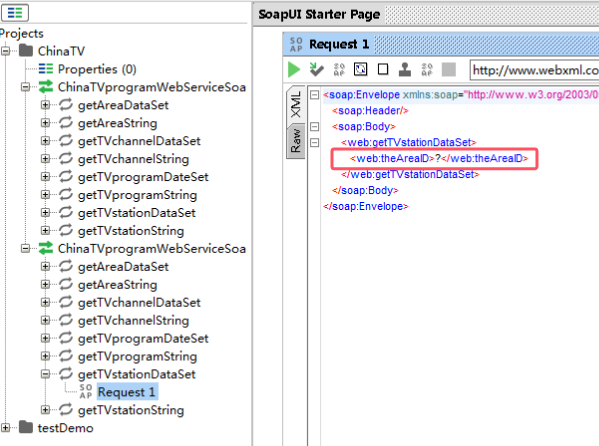
Task: Fold the soap:Body element in editor
Action: click(x=314, y=127)
